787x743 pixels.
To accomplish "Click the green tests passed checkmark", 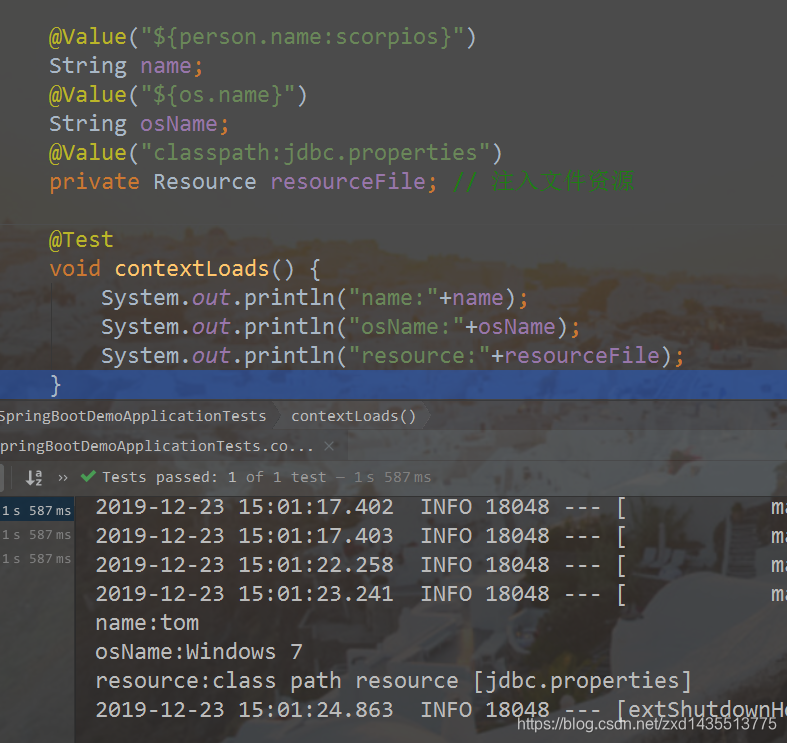I will pyautogui.click(x=88, y=476).
